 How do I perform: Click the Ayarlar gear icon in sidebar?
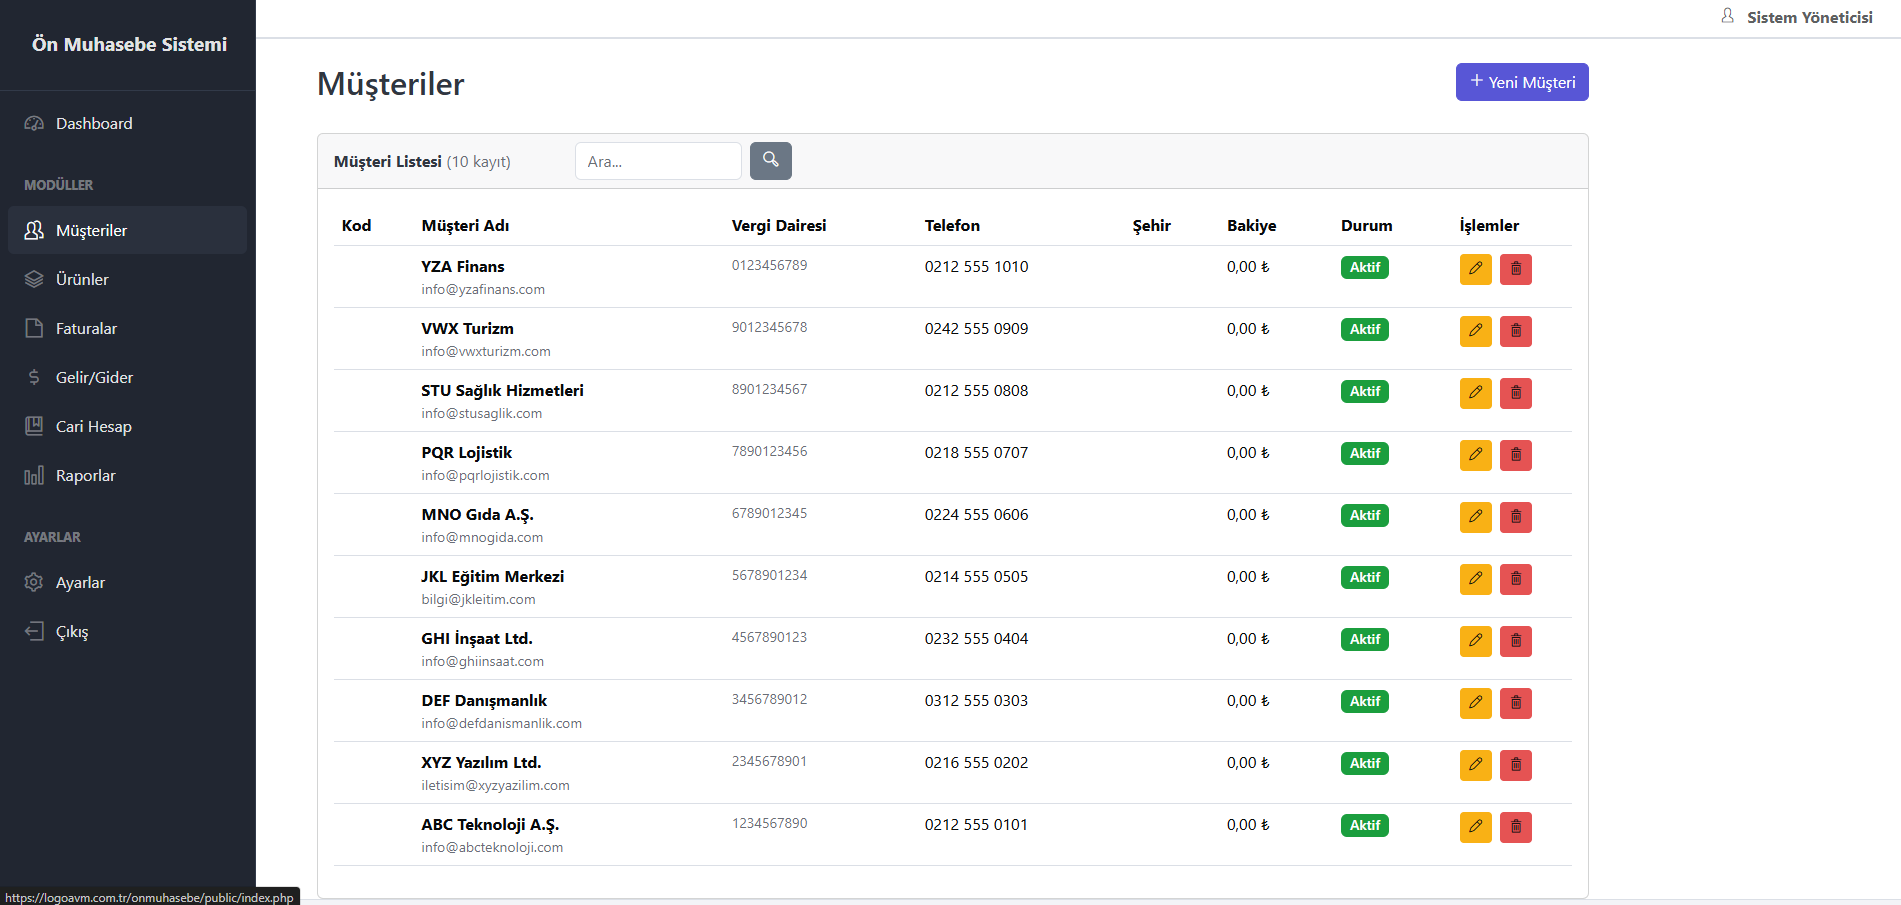click(34, 582)
